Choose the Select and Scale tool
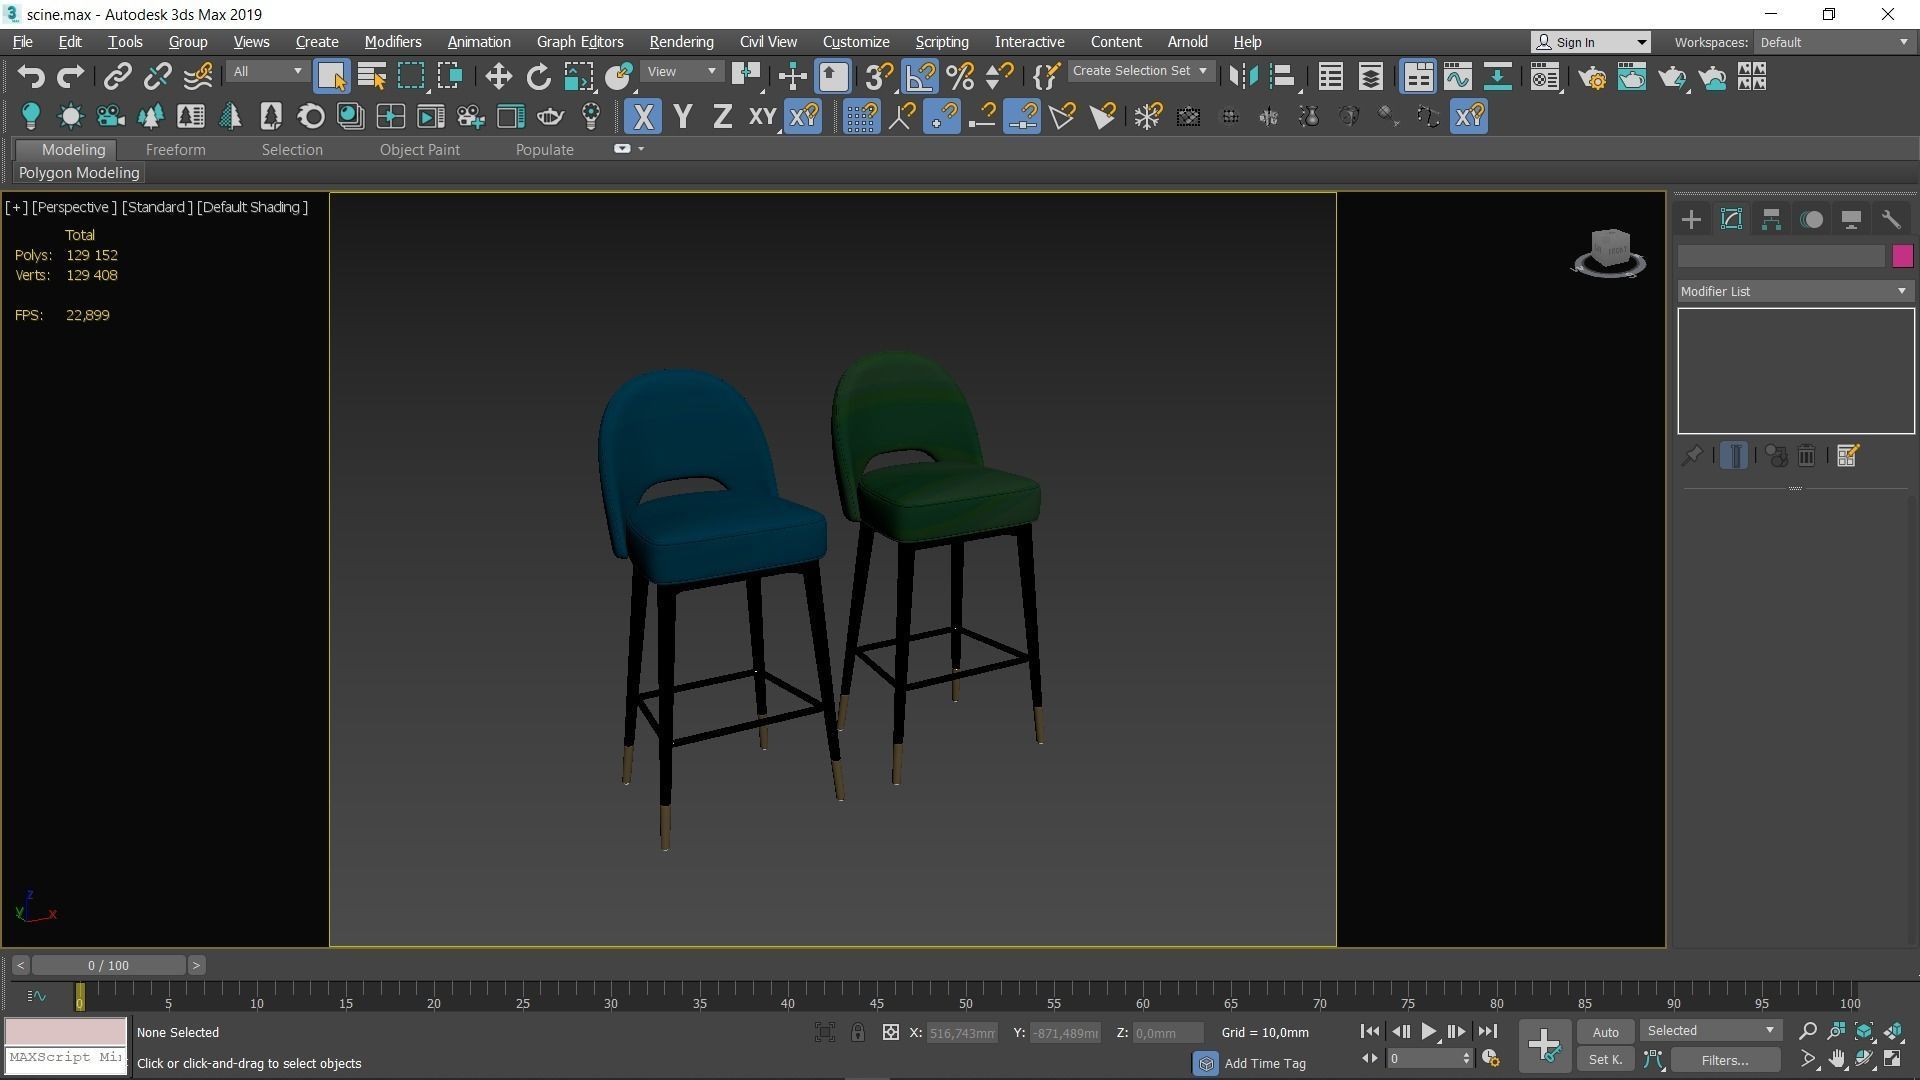Viewport: 1920px width, 1080px height. (x=578, y=77)
